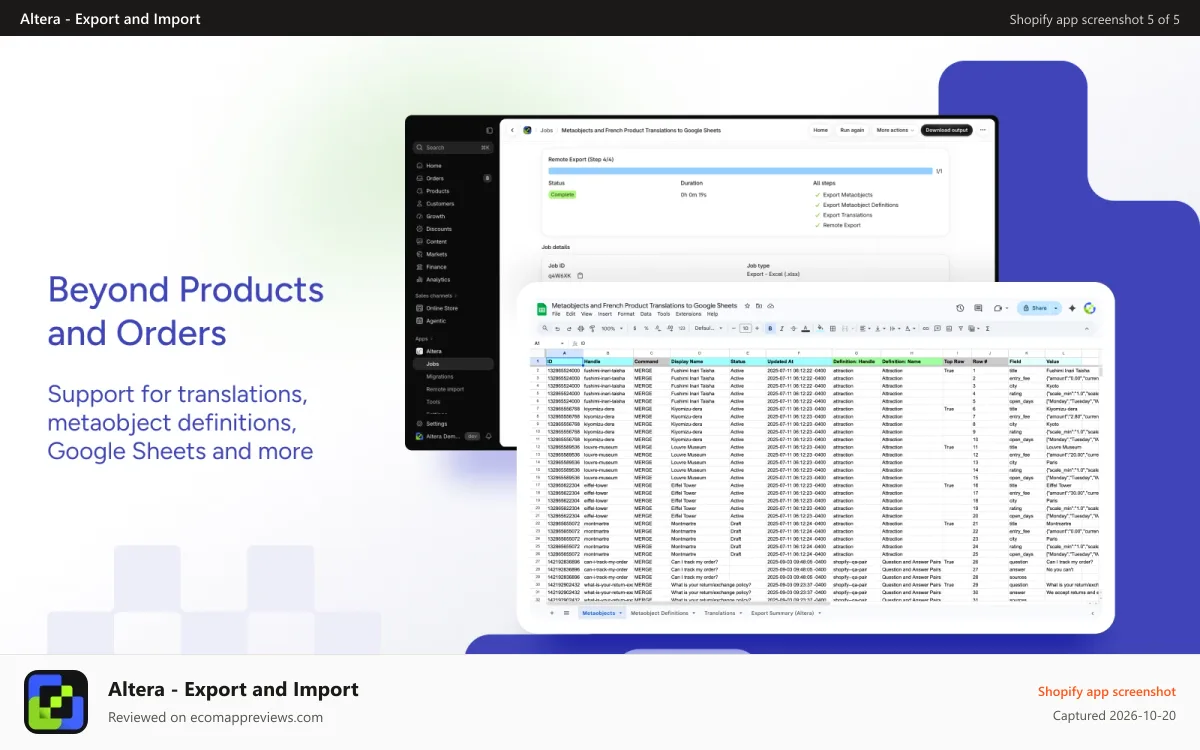Viewport: 1200px width, 750px height.
Task: Collapse the Shopify sidebar with panel icon
Action: click(489, 130)
